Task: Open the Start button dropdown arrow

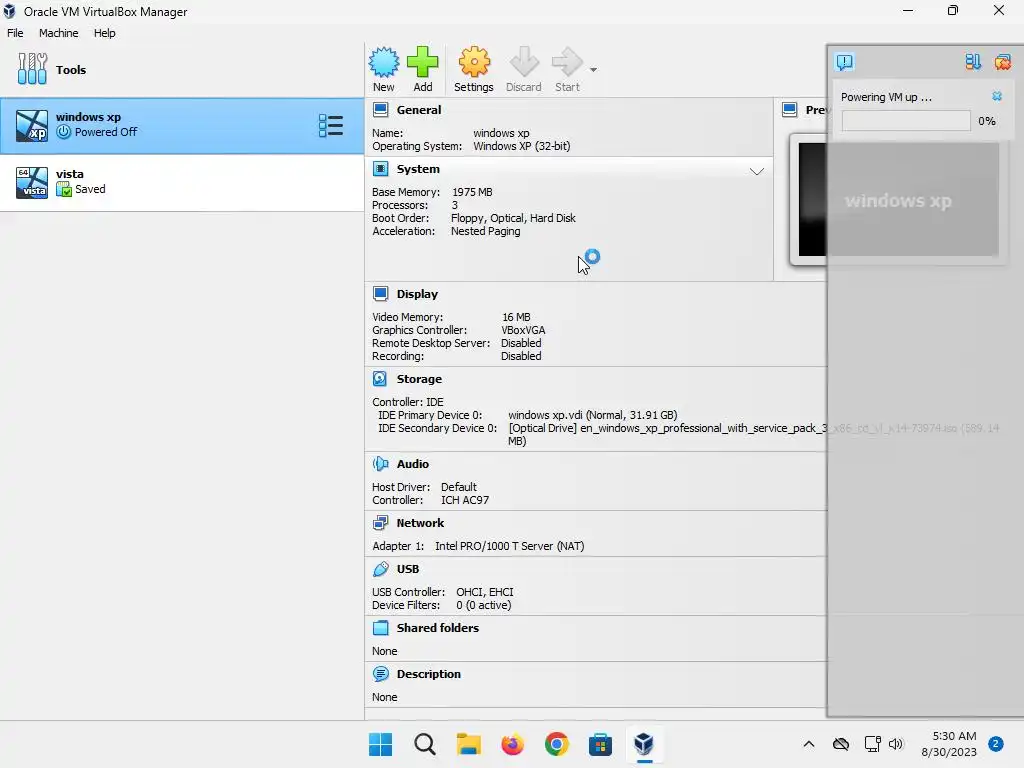Action: click(x=593, y=69)
